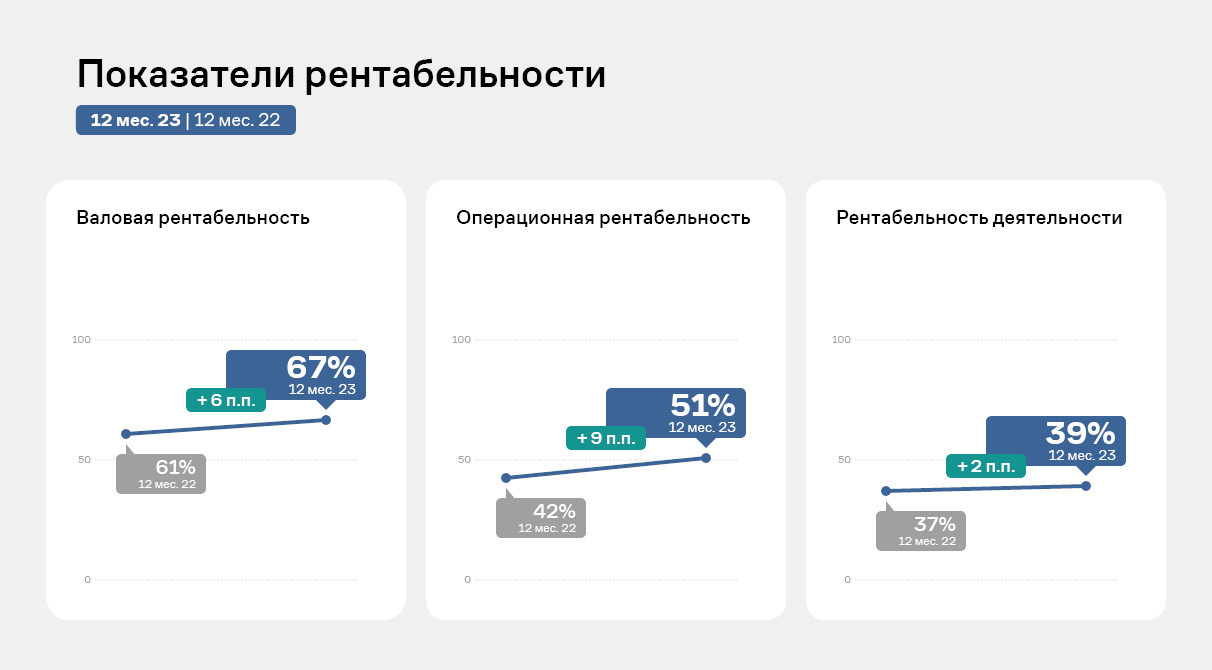Click the 39% data point marker
This screenshot has width=1212, height=670.
point(1086,486)
